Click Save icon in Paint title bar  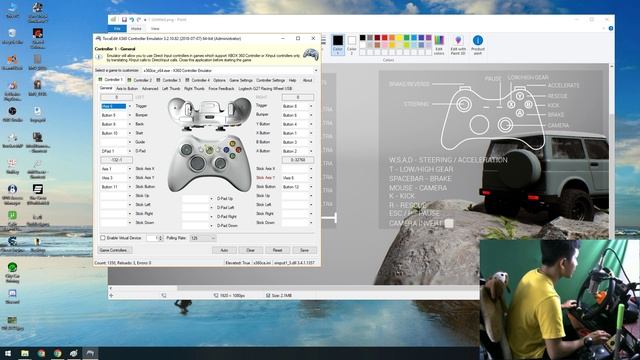(x=124, y=20)
